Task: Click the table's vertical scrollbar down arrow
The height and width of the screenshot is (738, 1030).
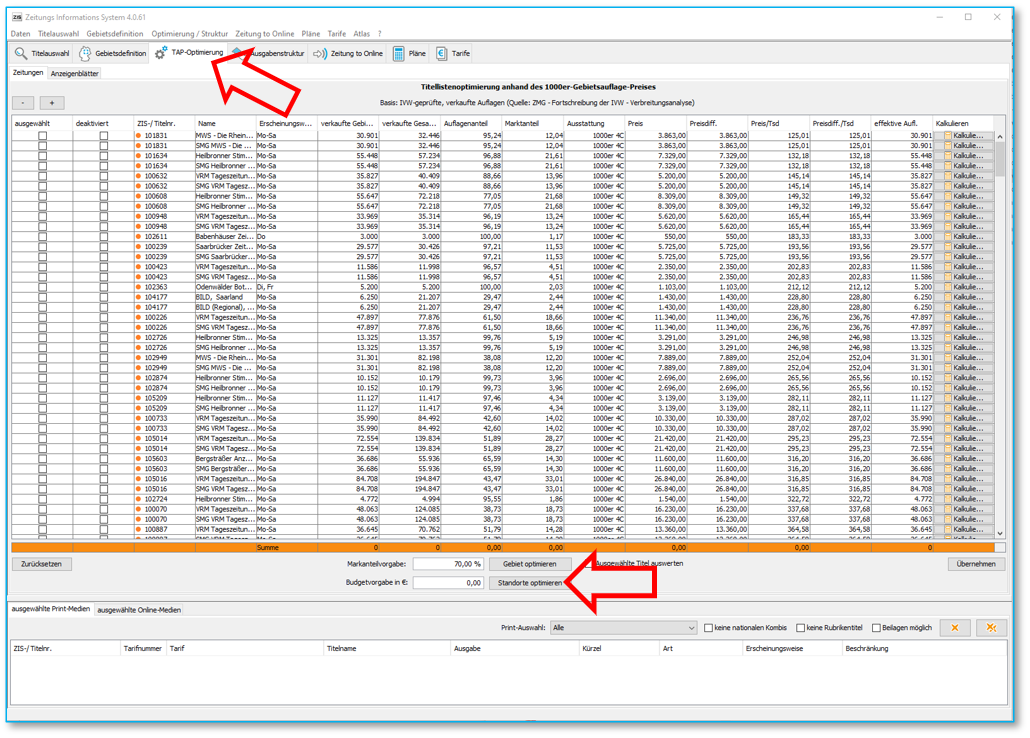Action: coord(1000,534)
